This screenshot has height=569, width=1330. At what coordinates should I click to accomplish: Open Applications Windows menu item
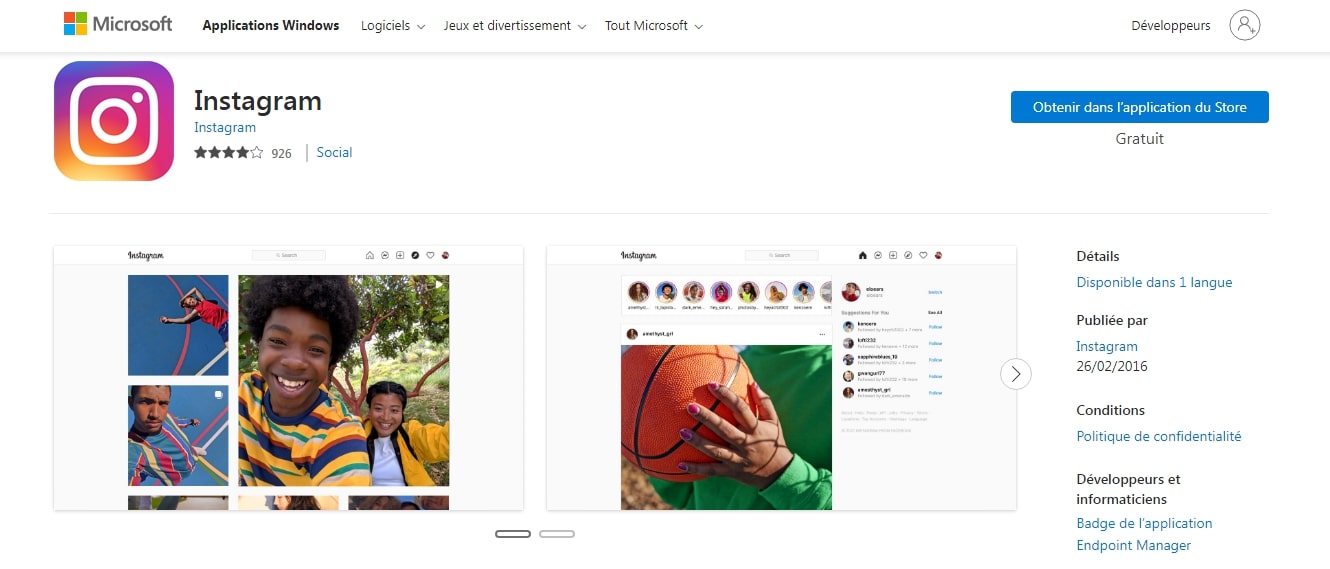[271, 26]
